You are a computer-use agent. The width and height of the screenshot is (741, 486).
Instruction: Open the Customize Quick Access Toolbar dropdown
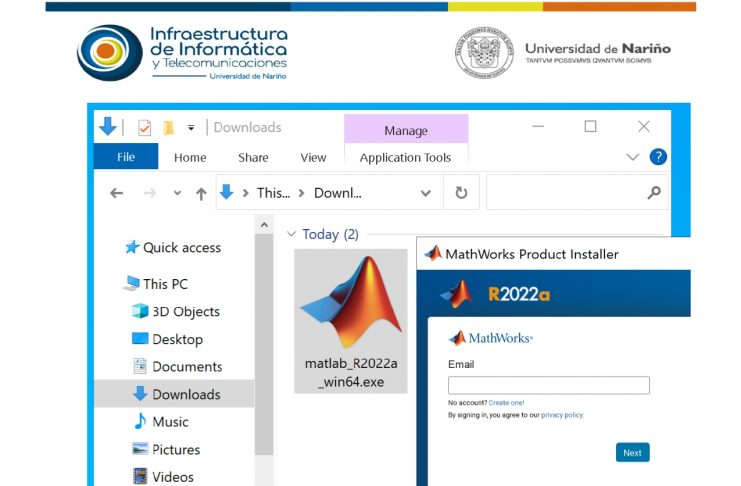tap(191, 128)
